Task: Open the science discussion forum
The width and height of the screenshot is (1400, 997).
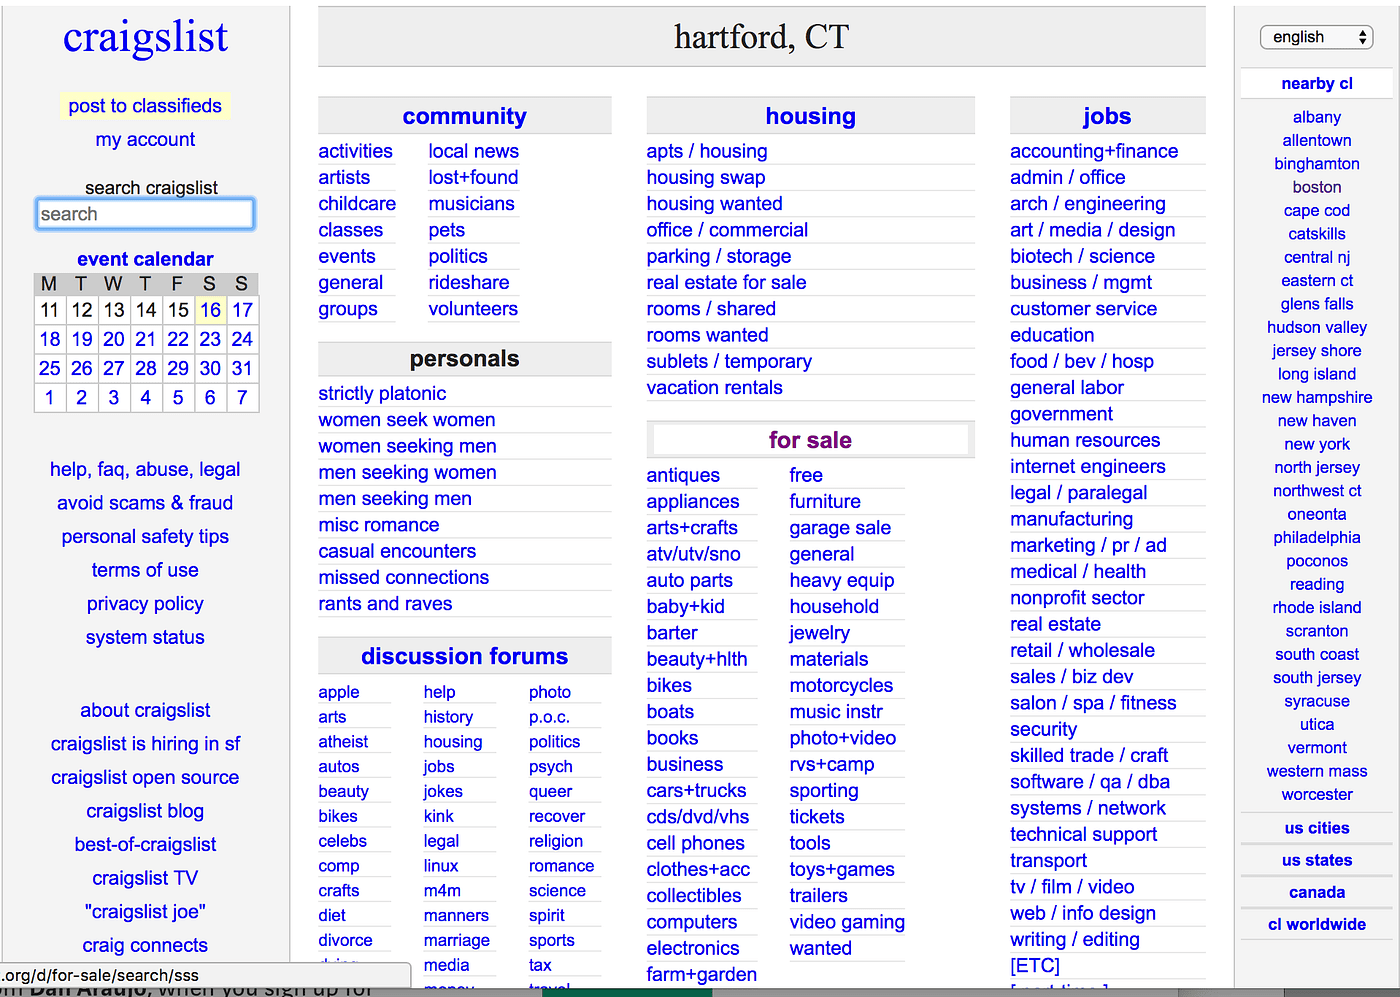Action: pos(557,891)
